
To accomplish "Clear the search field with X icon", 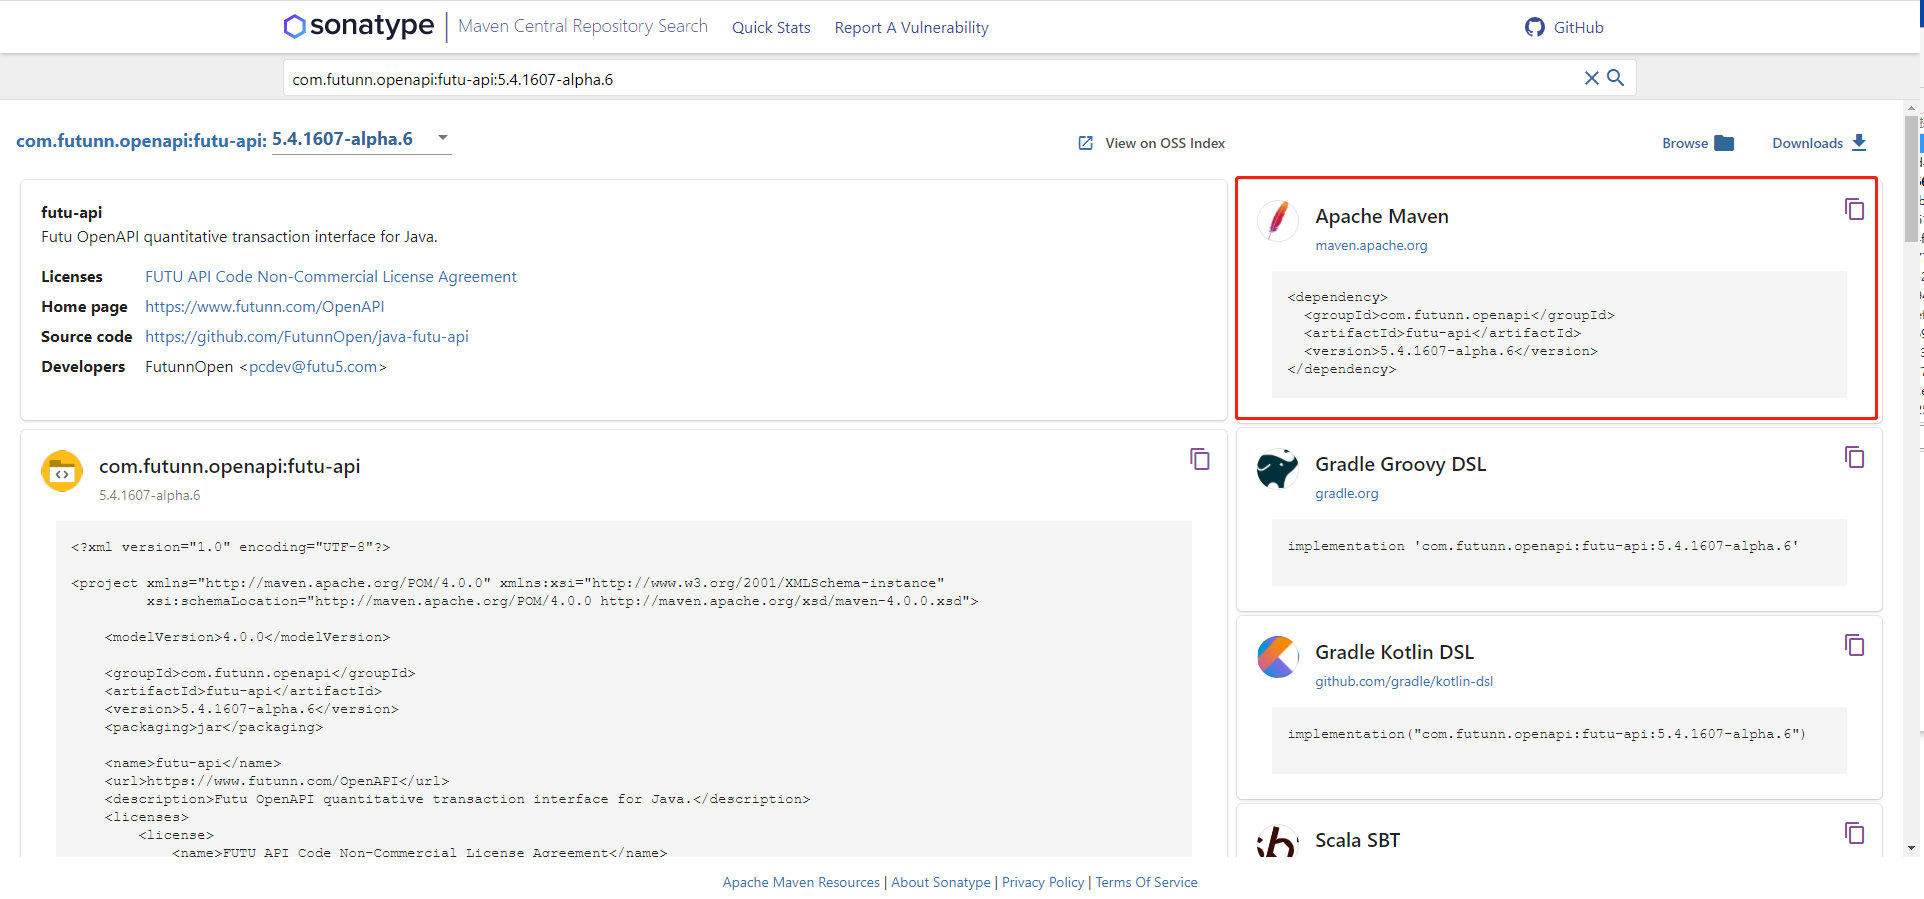I will point(1591,78).
